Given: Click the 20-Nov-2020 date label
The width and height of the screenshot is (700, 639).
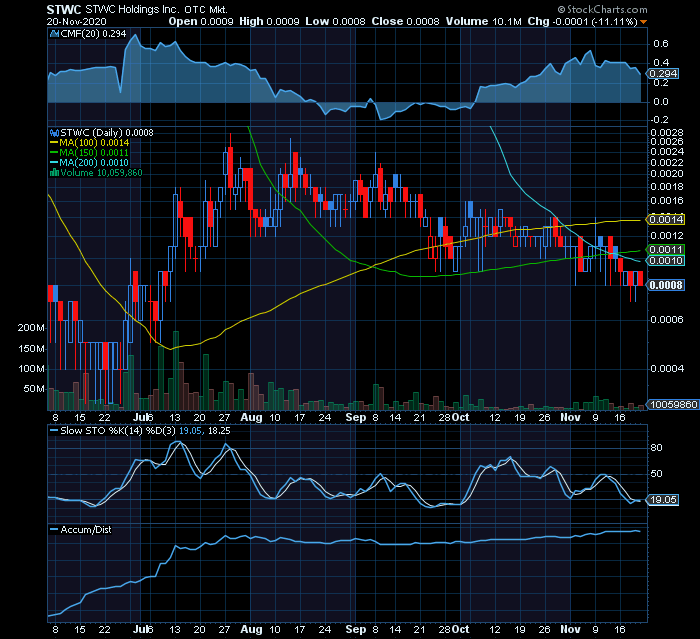Looking at the screenshot, I should [77, 21].
